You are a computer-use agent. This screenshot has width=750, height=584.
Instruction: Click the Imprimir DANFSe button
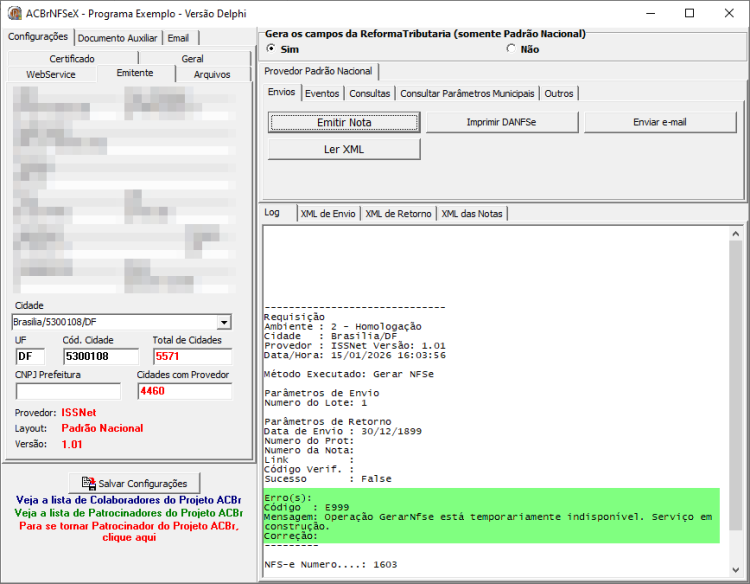pos(502,122)
